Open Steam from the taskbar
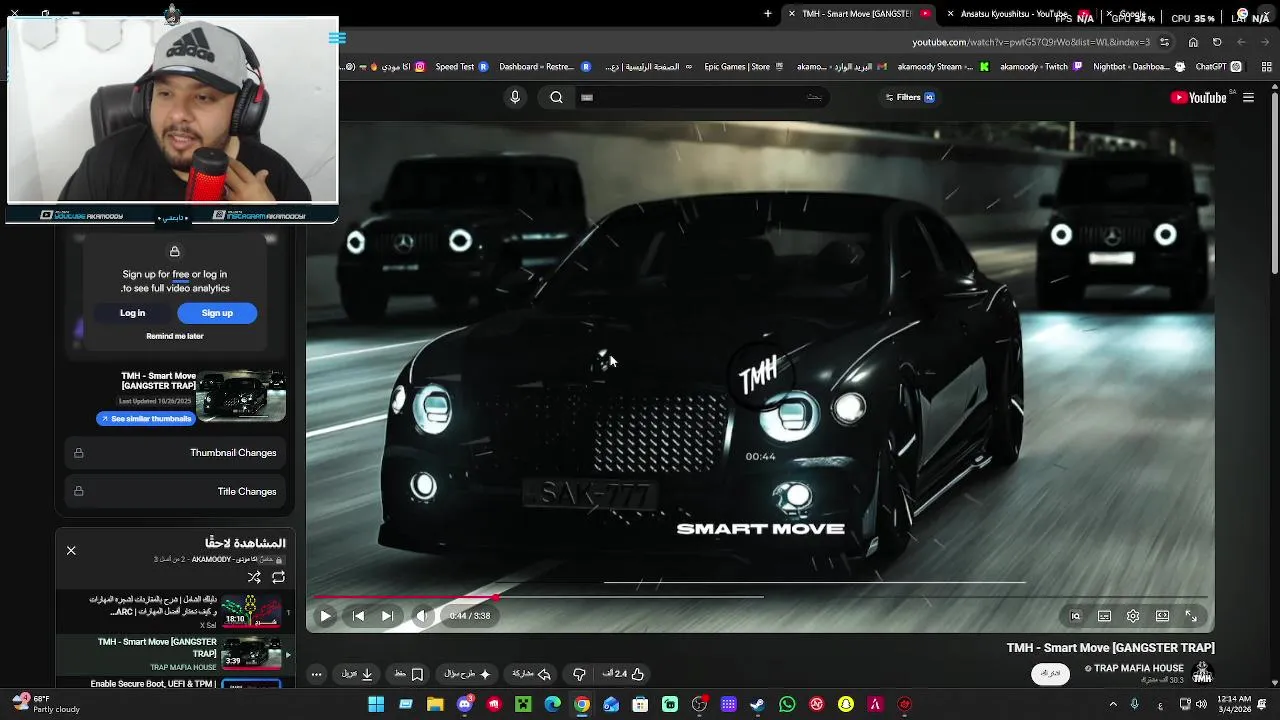 pos(758,704)
